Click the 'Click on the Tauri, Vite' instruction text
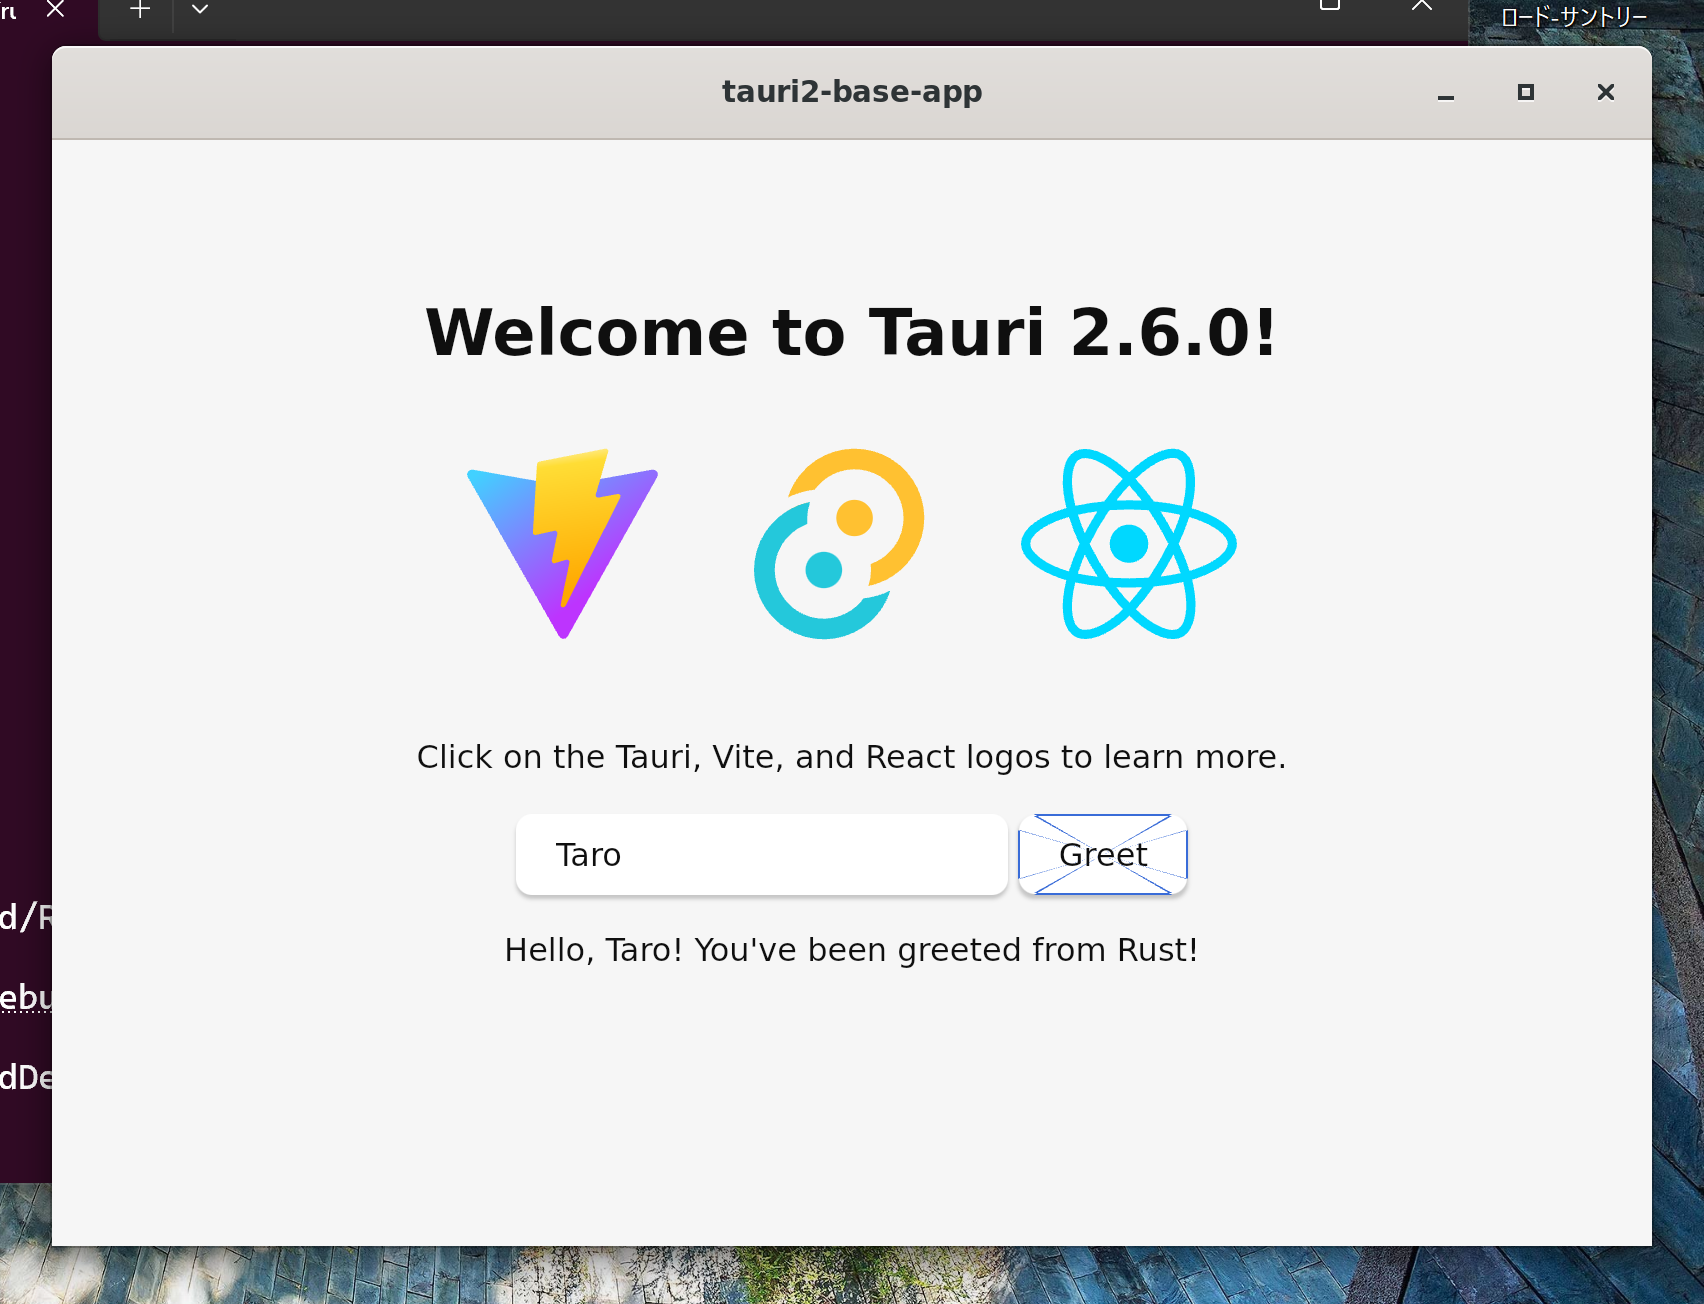 coord(852,757)
